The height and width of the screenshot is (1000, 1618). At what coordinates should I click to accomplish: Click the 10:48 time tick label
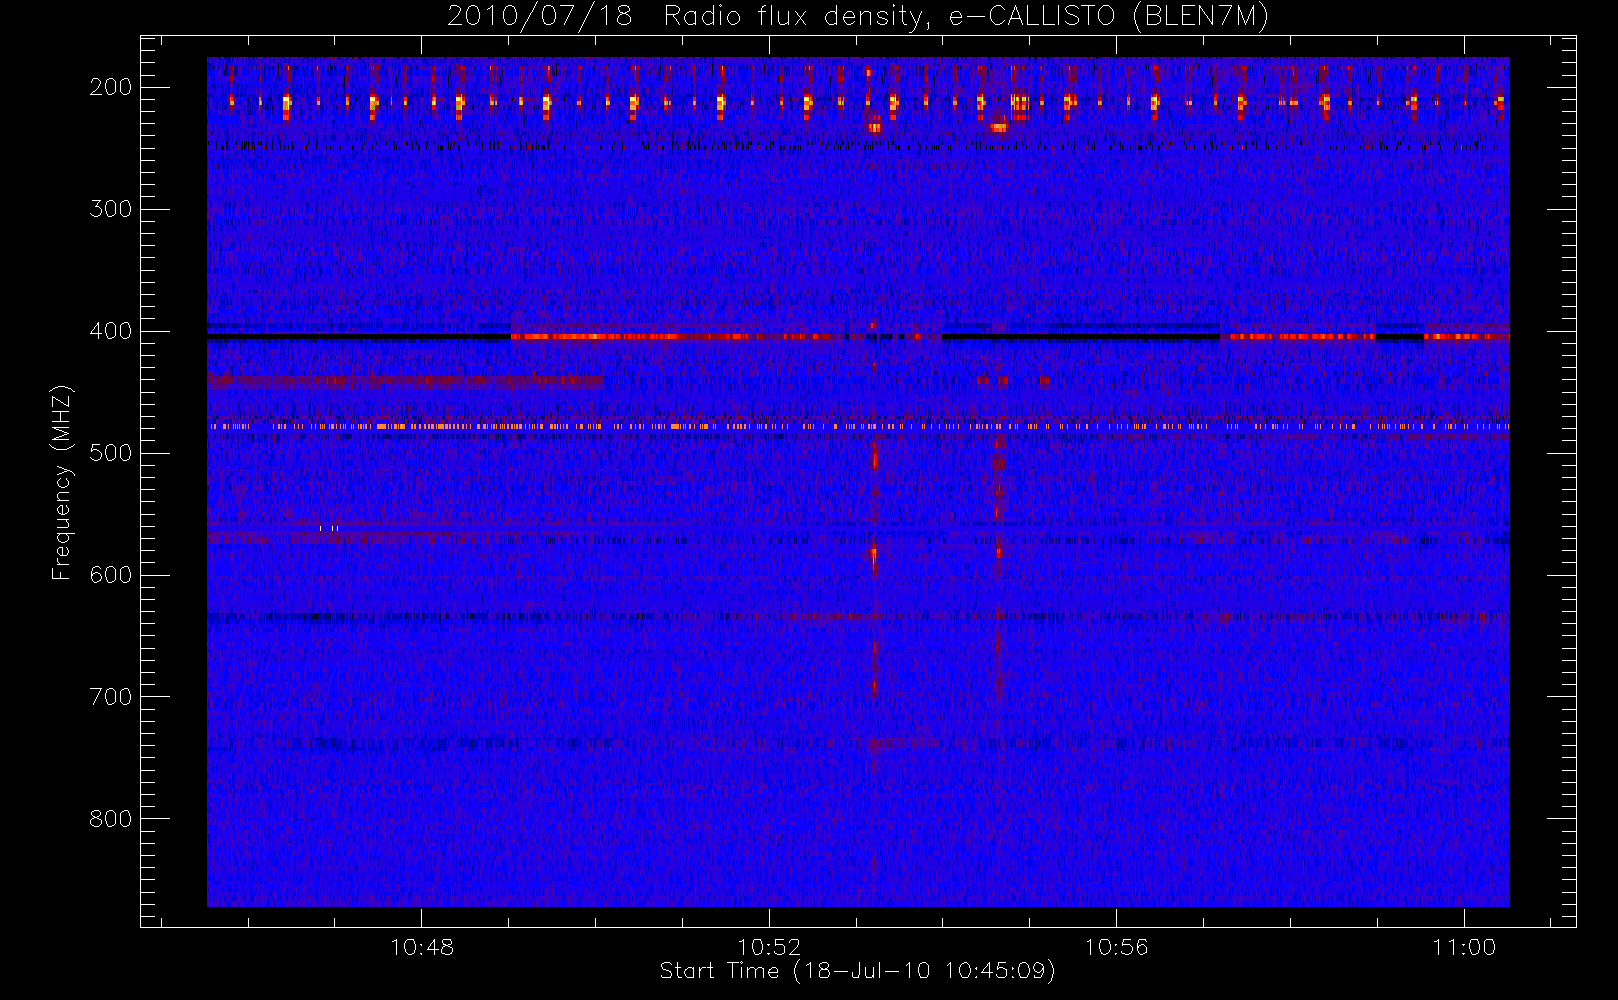click(x=422, y=947)
